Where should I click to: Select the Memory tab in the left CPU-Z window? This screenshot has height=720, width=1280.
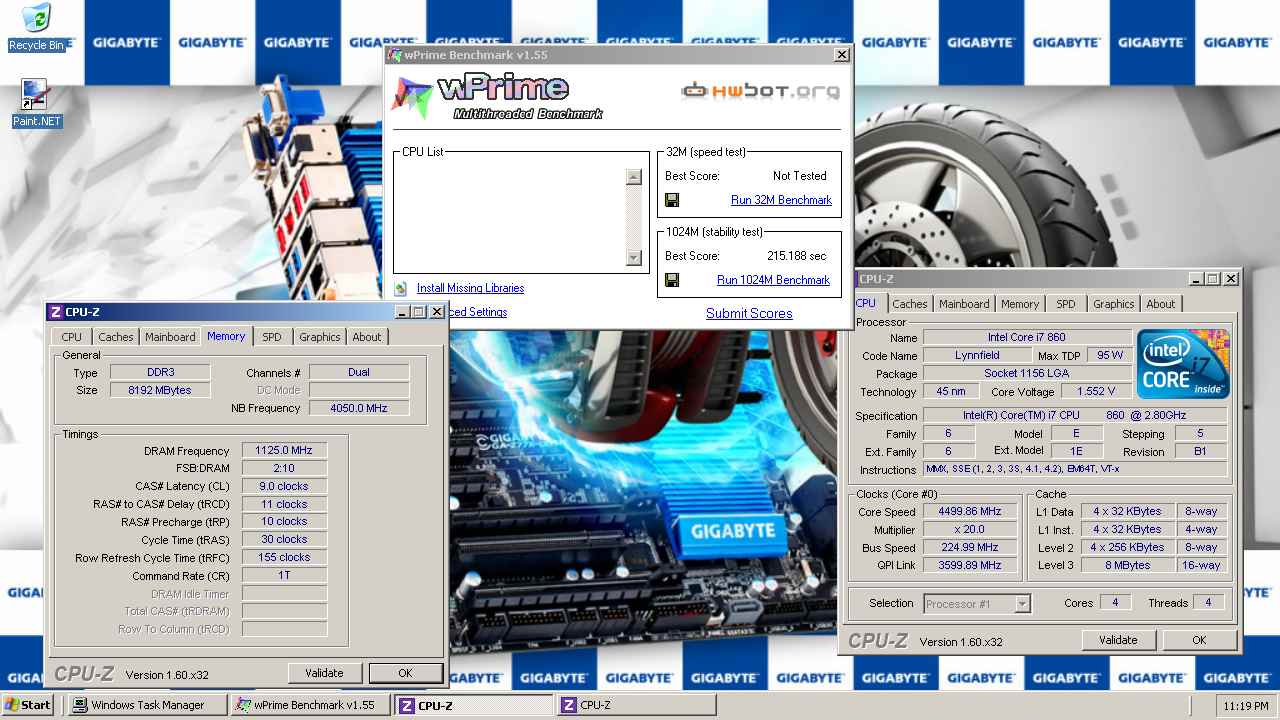226,336
